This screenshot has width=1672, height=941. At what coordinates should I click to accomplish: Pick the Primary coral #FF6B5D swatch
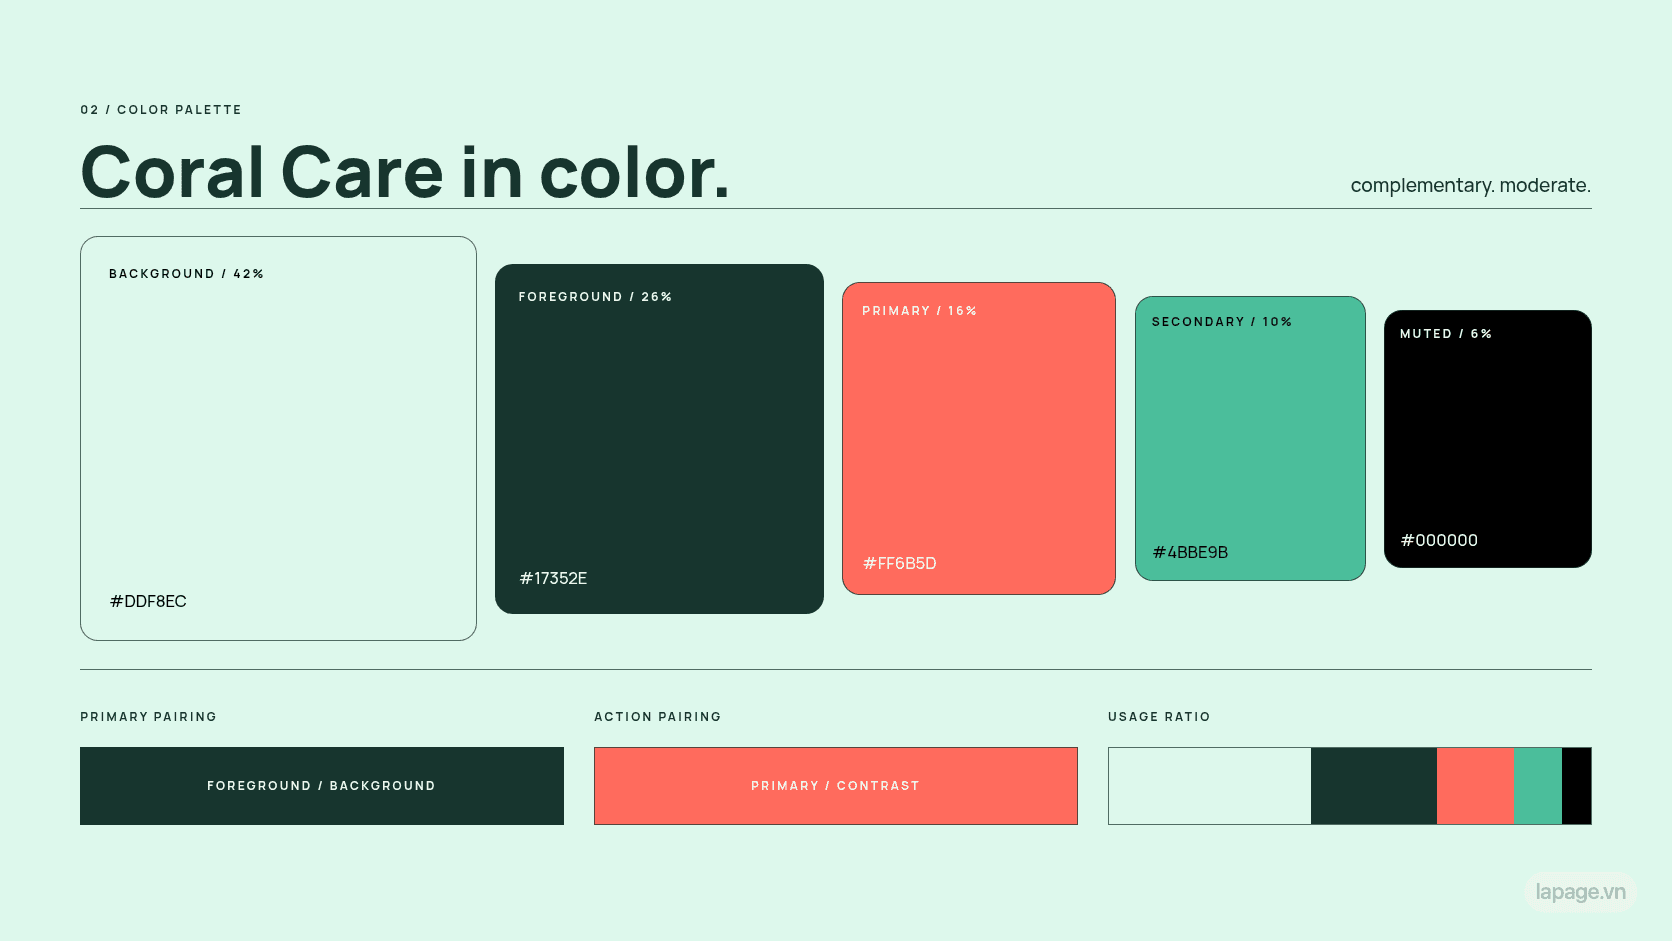[x=979, y=438]
